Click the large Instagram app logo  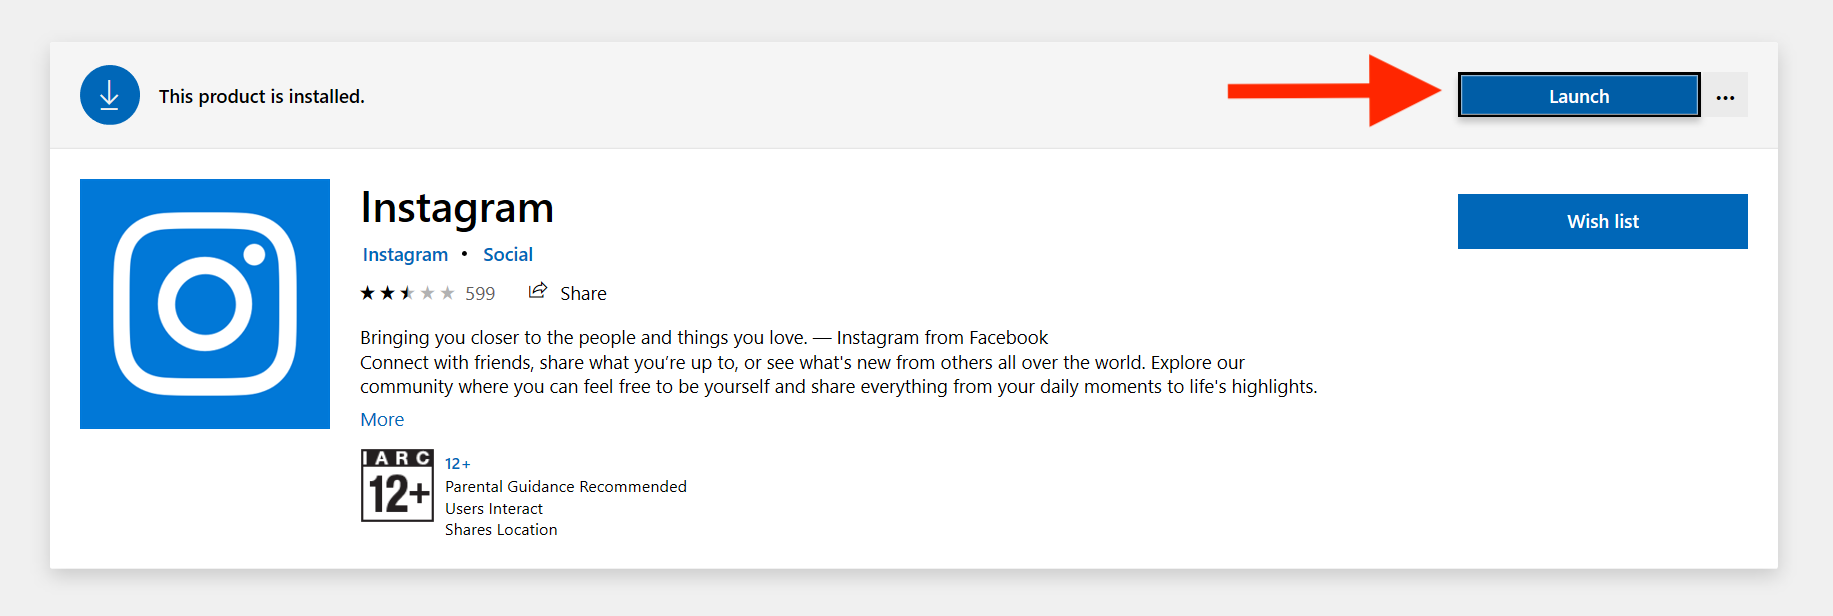(x=205, y=304)
